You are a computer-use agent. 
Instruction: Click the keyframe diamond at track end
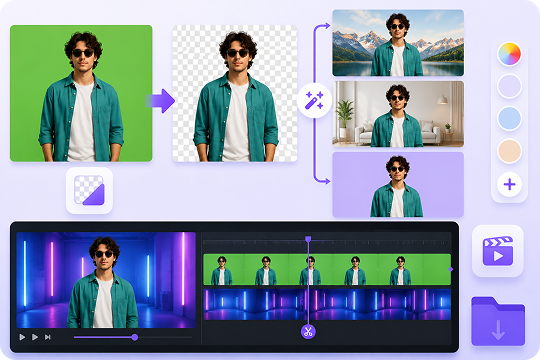click(451, 269)
